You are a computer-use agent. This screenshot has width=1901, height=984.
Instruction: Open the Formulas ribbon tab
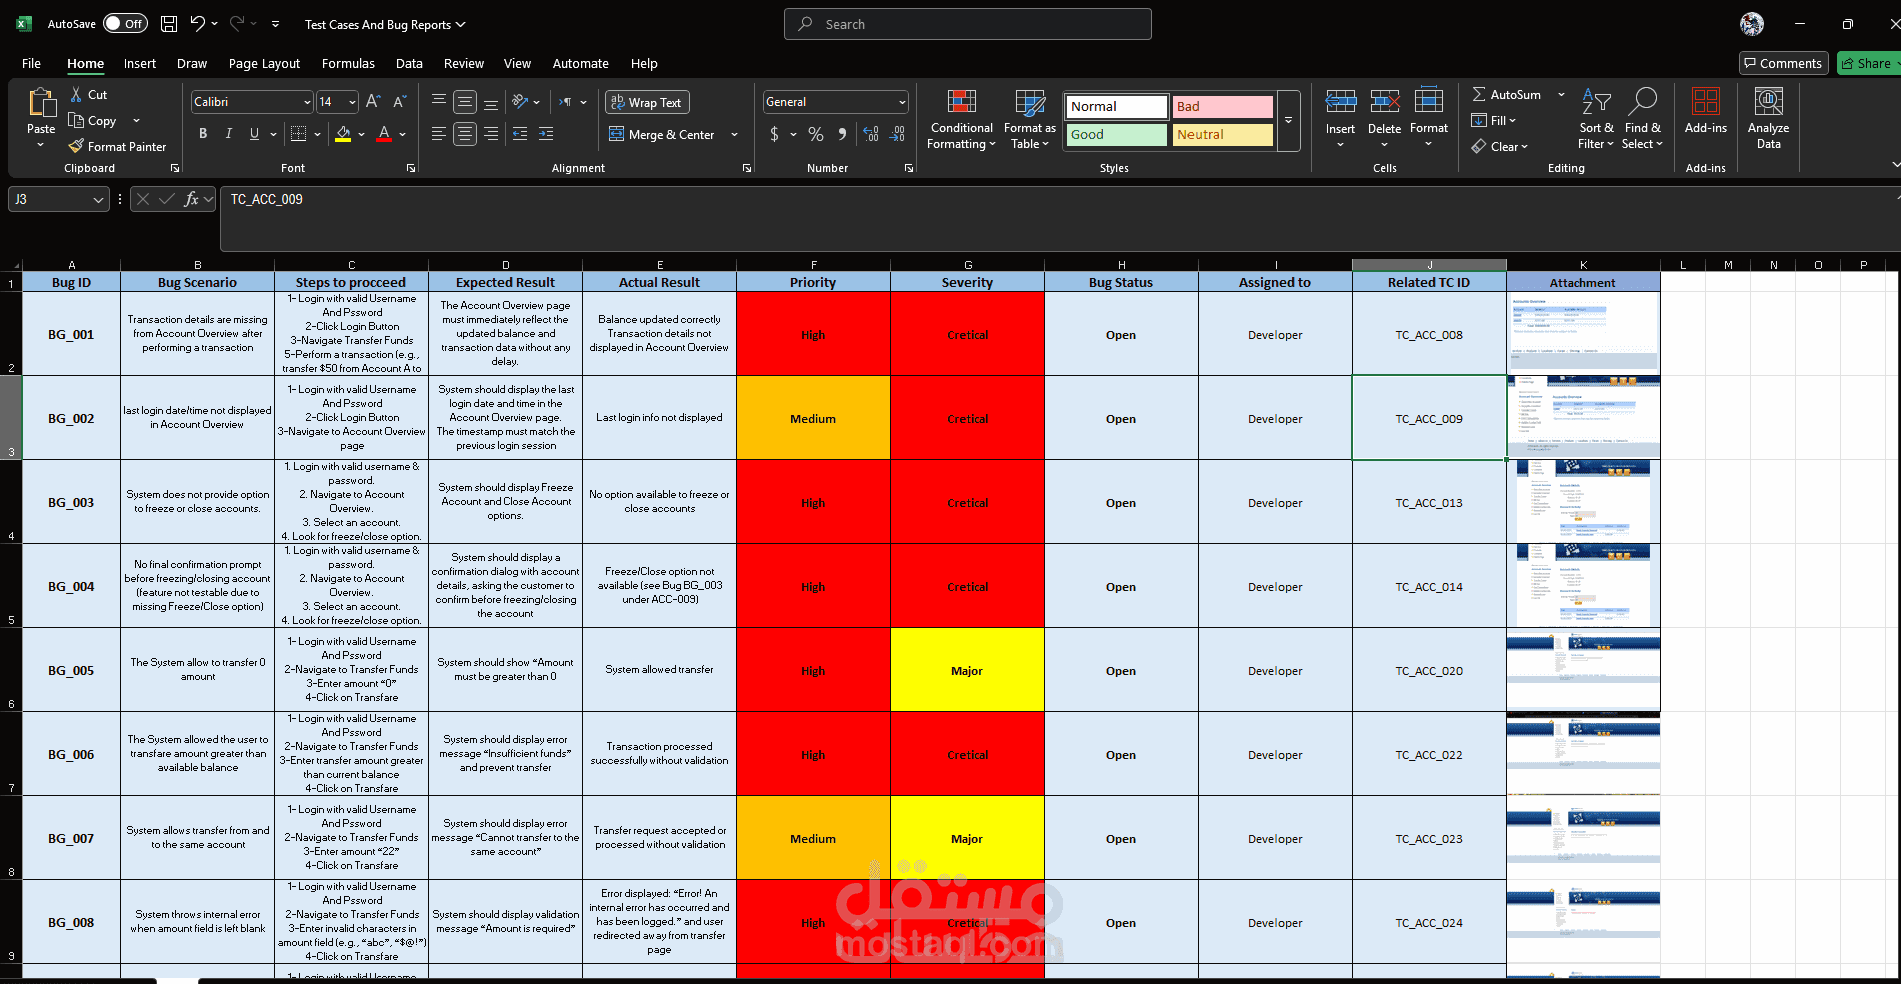tap(348, 63)
